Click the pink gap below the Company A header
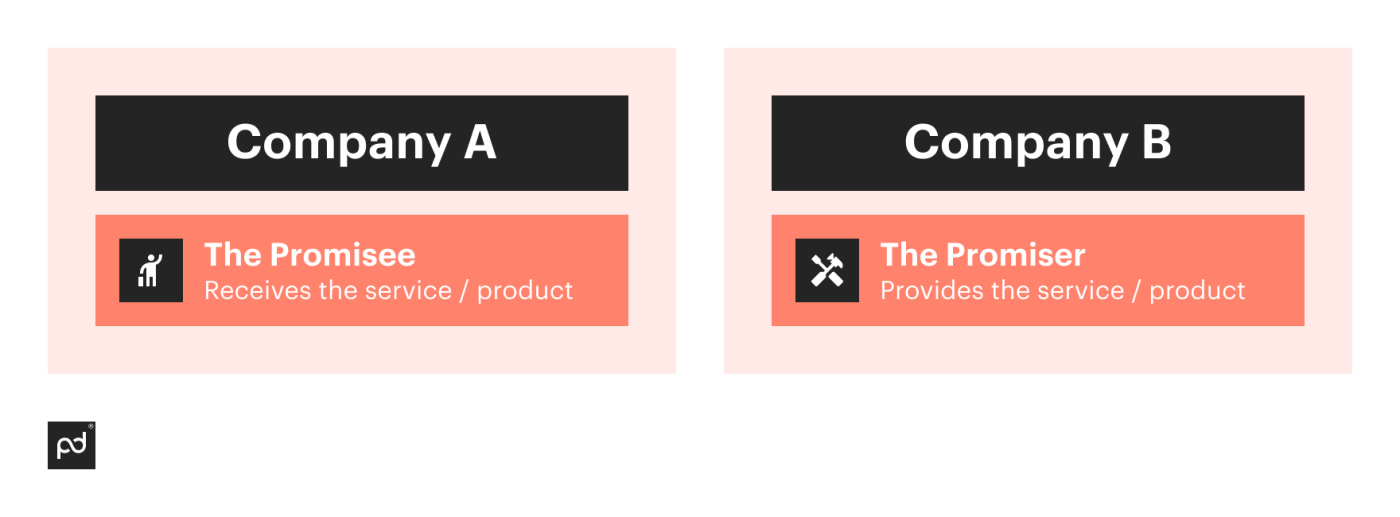The height and width of the screenshot is (517, 1400). point(361,202)
